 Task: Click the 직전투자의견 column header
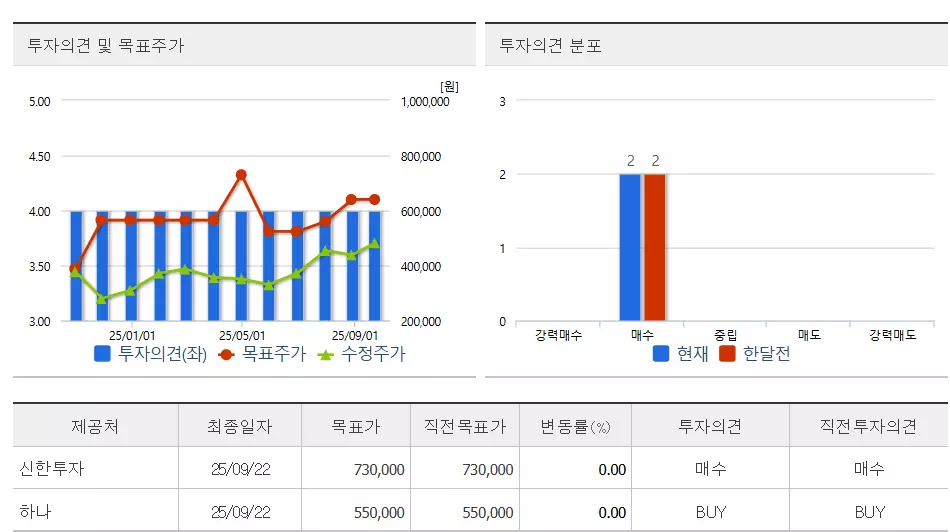(x=868, y=427)
